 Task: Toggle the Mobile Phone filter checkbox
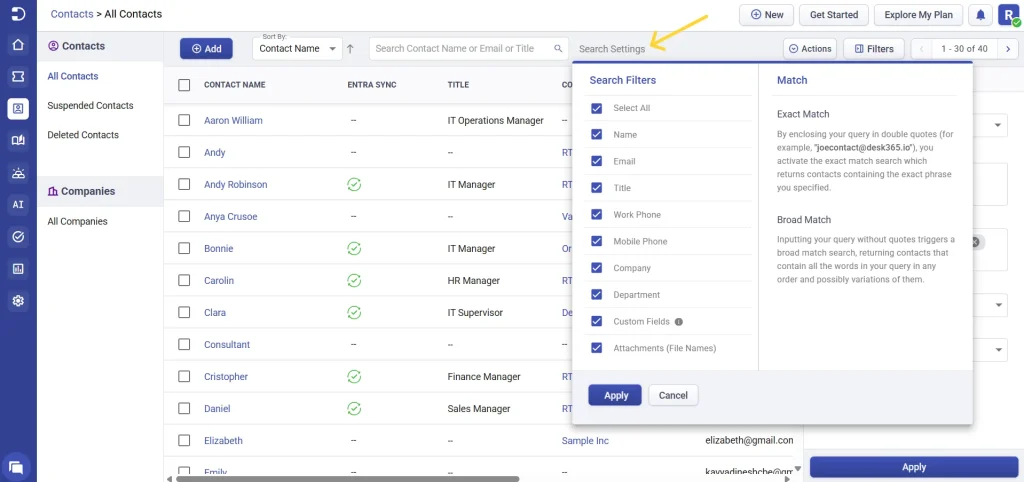596,241
